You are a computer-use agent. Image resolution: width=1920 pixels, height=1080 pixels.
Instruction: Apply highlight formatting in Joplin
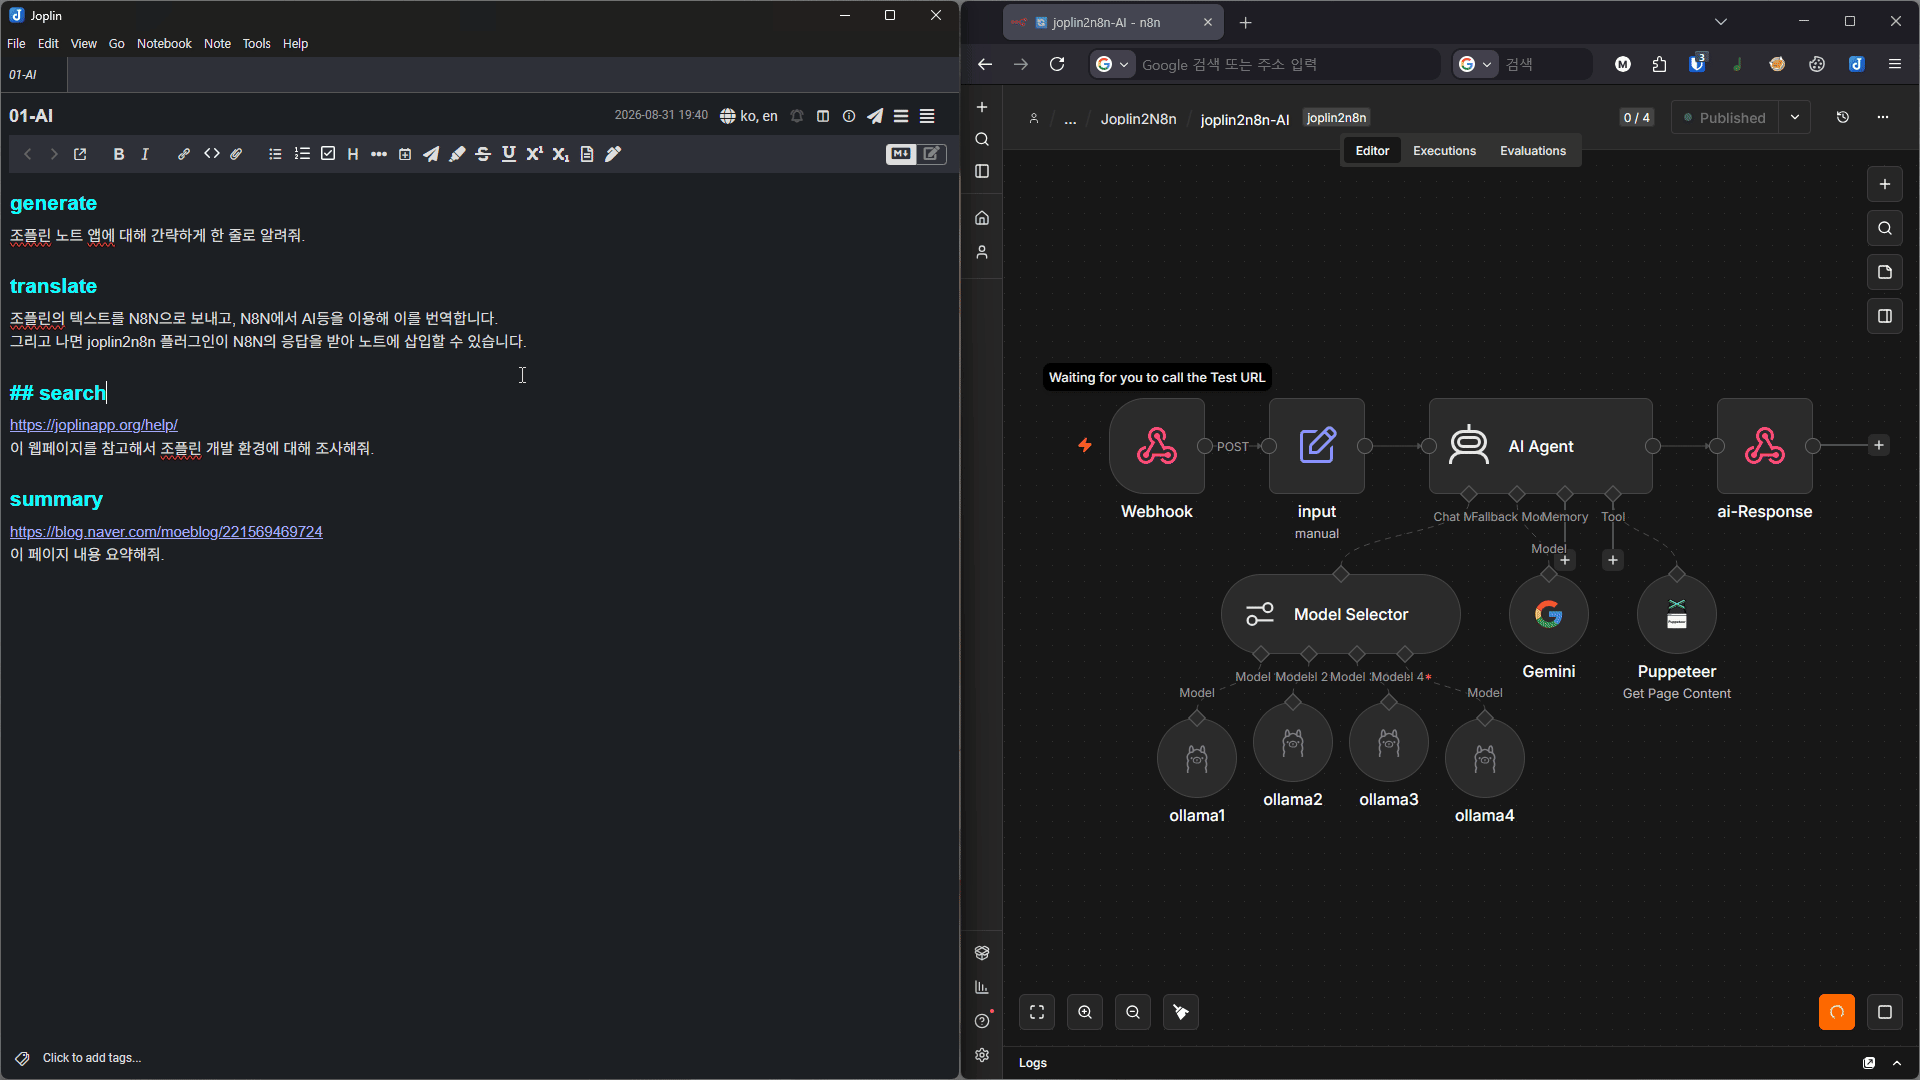457,154
